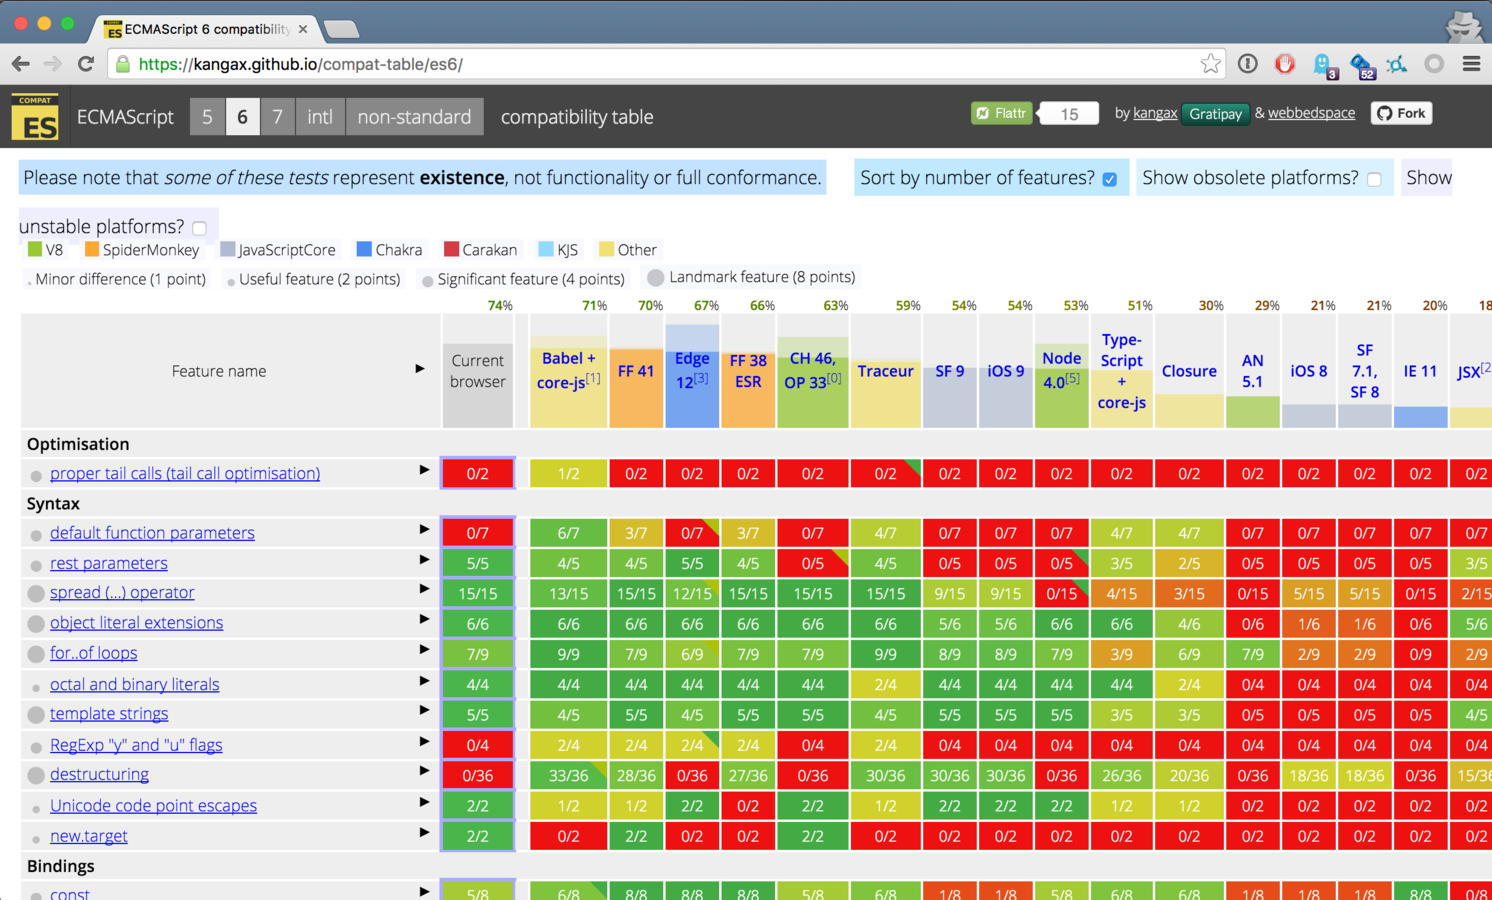
Task: Expand object literal extensions row arrow
Action: [424, 619]
